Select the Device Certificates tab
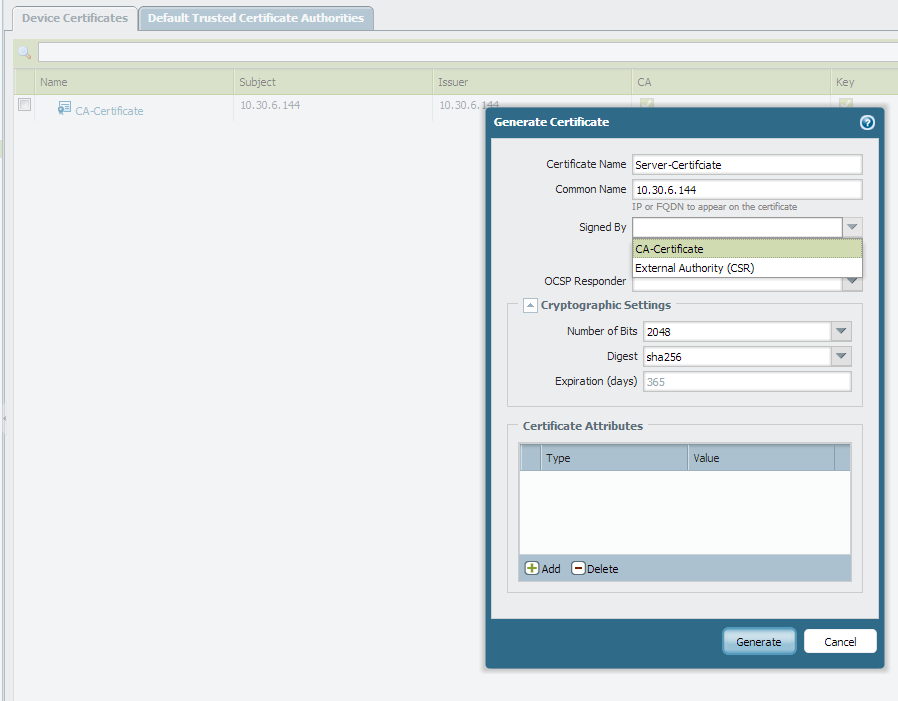 [75, 18]
